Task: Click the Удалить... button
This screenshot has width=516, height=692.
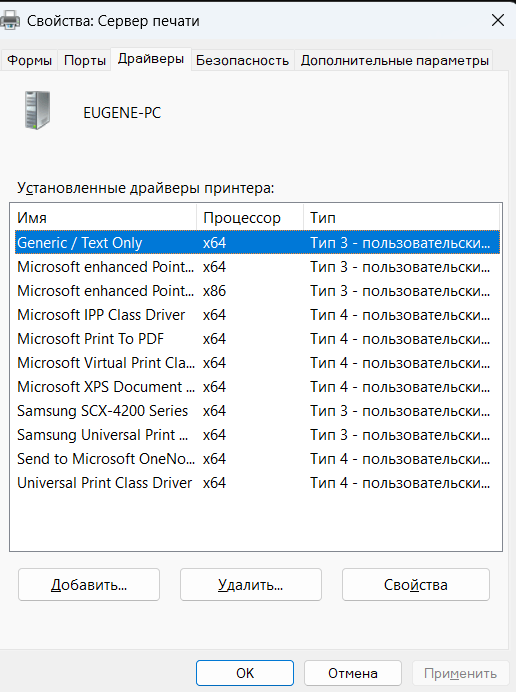Action: pos(251,585)
